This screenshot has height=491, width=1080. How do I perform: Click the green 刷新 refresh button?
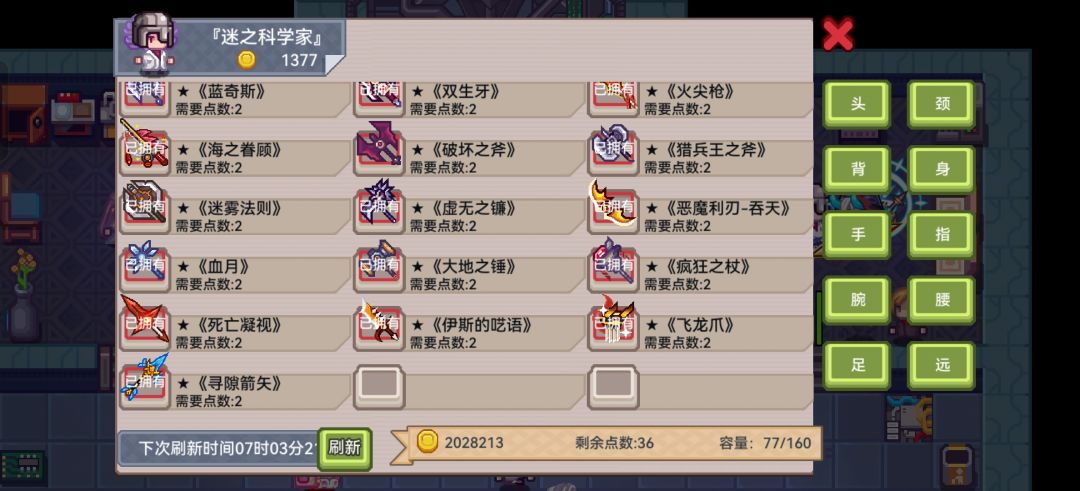click(344, 448)
